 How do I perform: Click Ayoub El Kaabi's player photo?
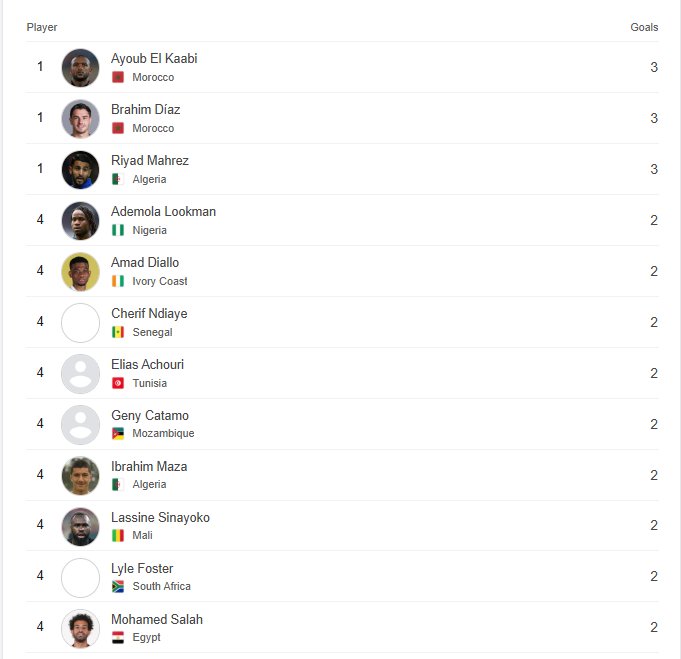click(80, 68)
